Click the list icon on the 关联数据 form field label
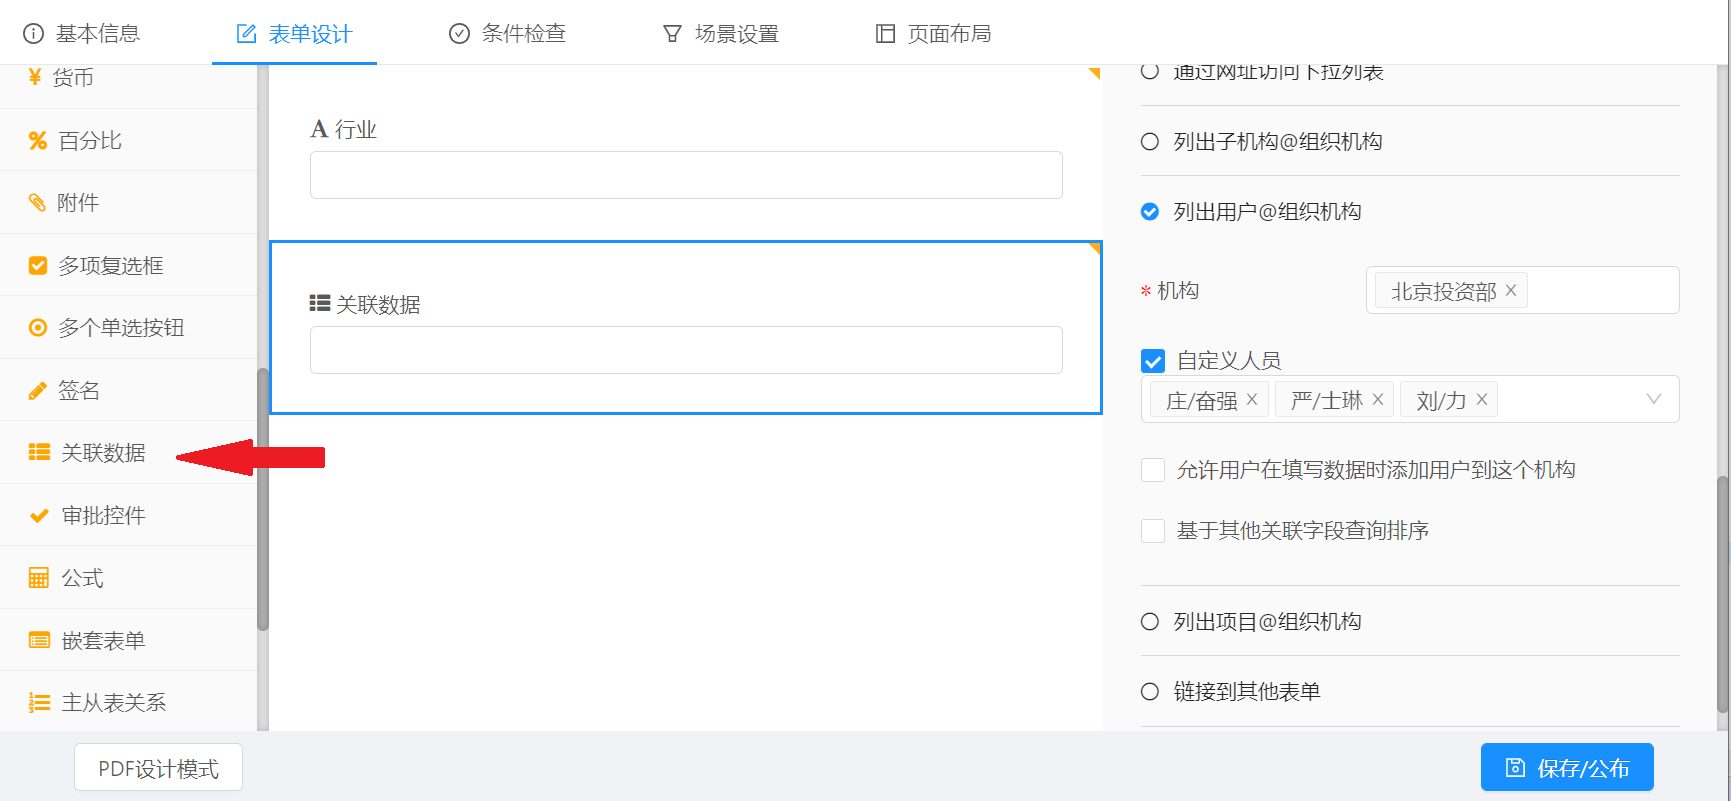 pos(320,303)
